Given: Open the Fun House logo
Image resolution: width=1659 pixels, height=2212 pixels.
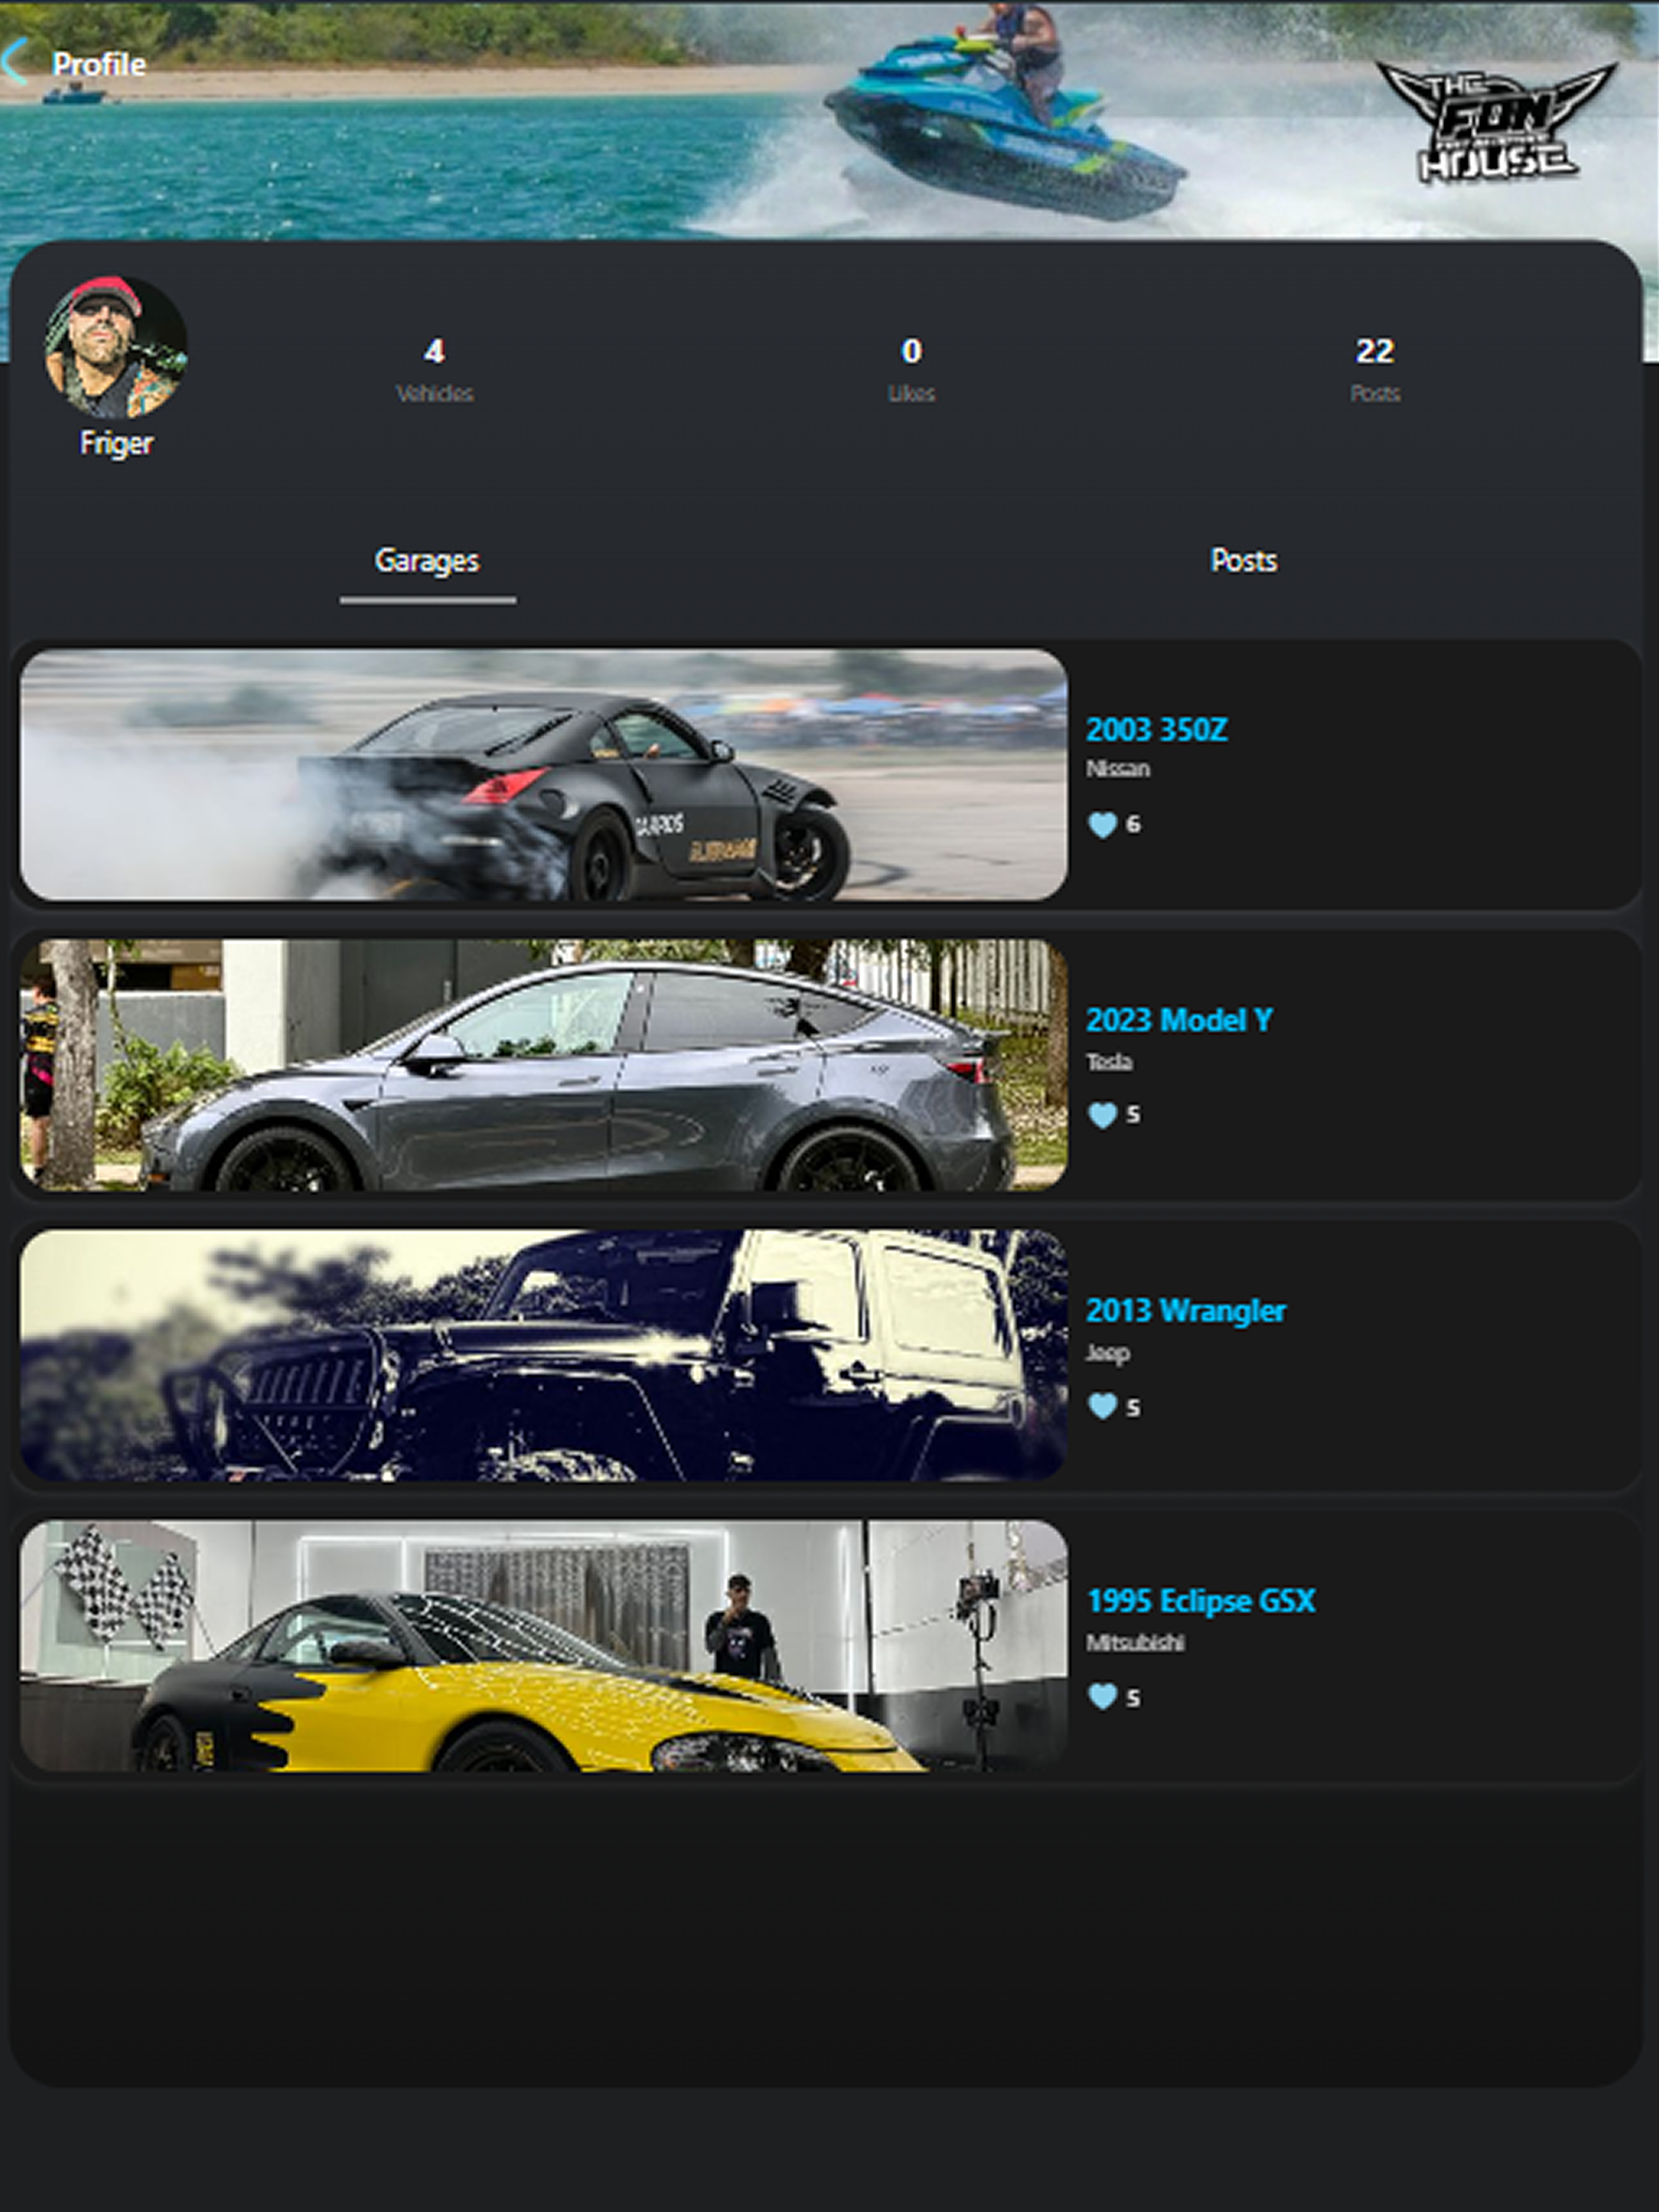Looking at the screenshot, I should pyautogui.click(x=1496, y=122).
